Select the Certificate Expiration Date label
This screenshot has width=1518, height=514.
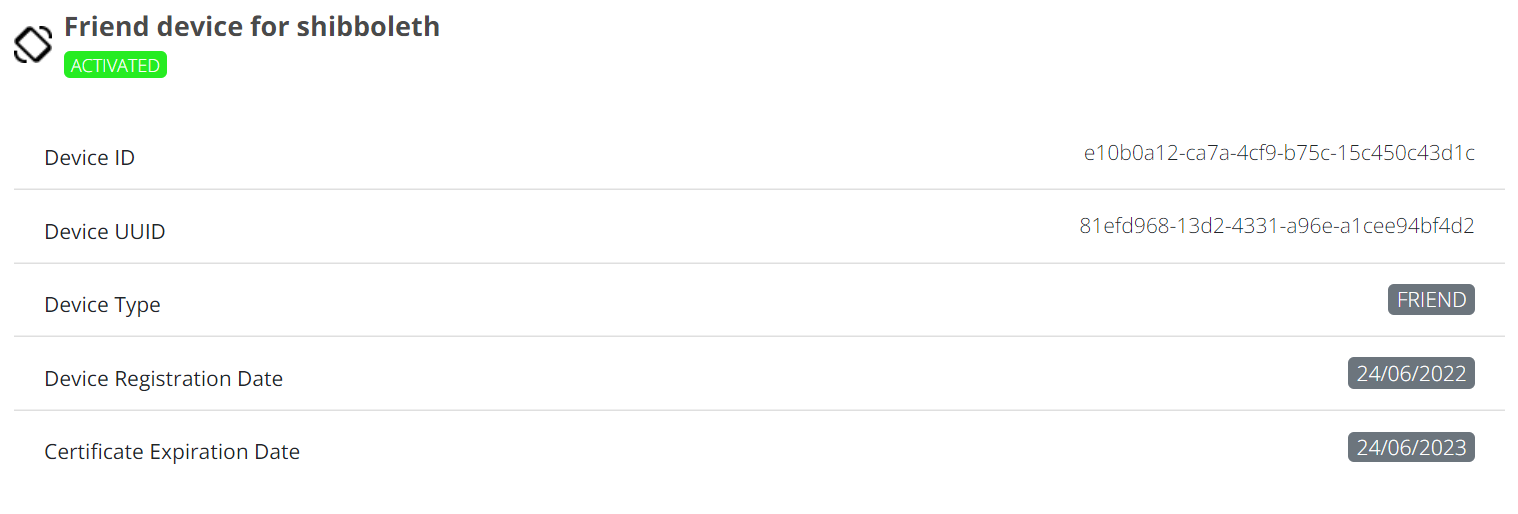[x=172, y=452]
